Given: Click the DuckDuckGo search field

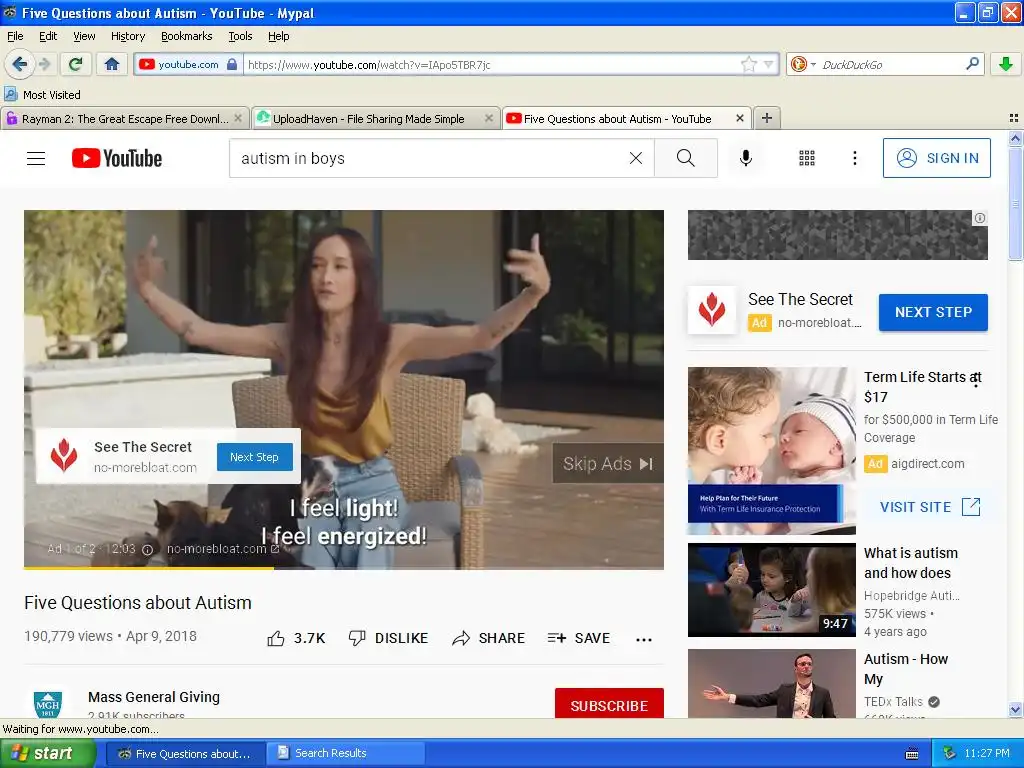Looking at the screenshot, I should [889, 64].
